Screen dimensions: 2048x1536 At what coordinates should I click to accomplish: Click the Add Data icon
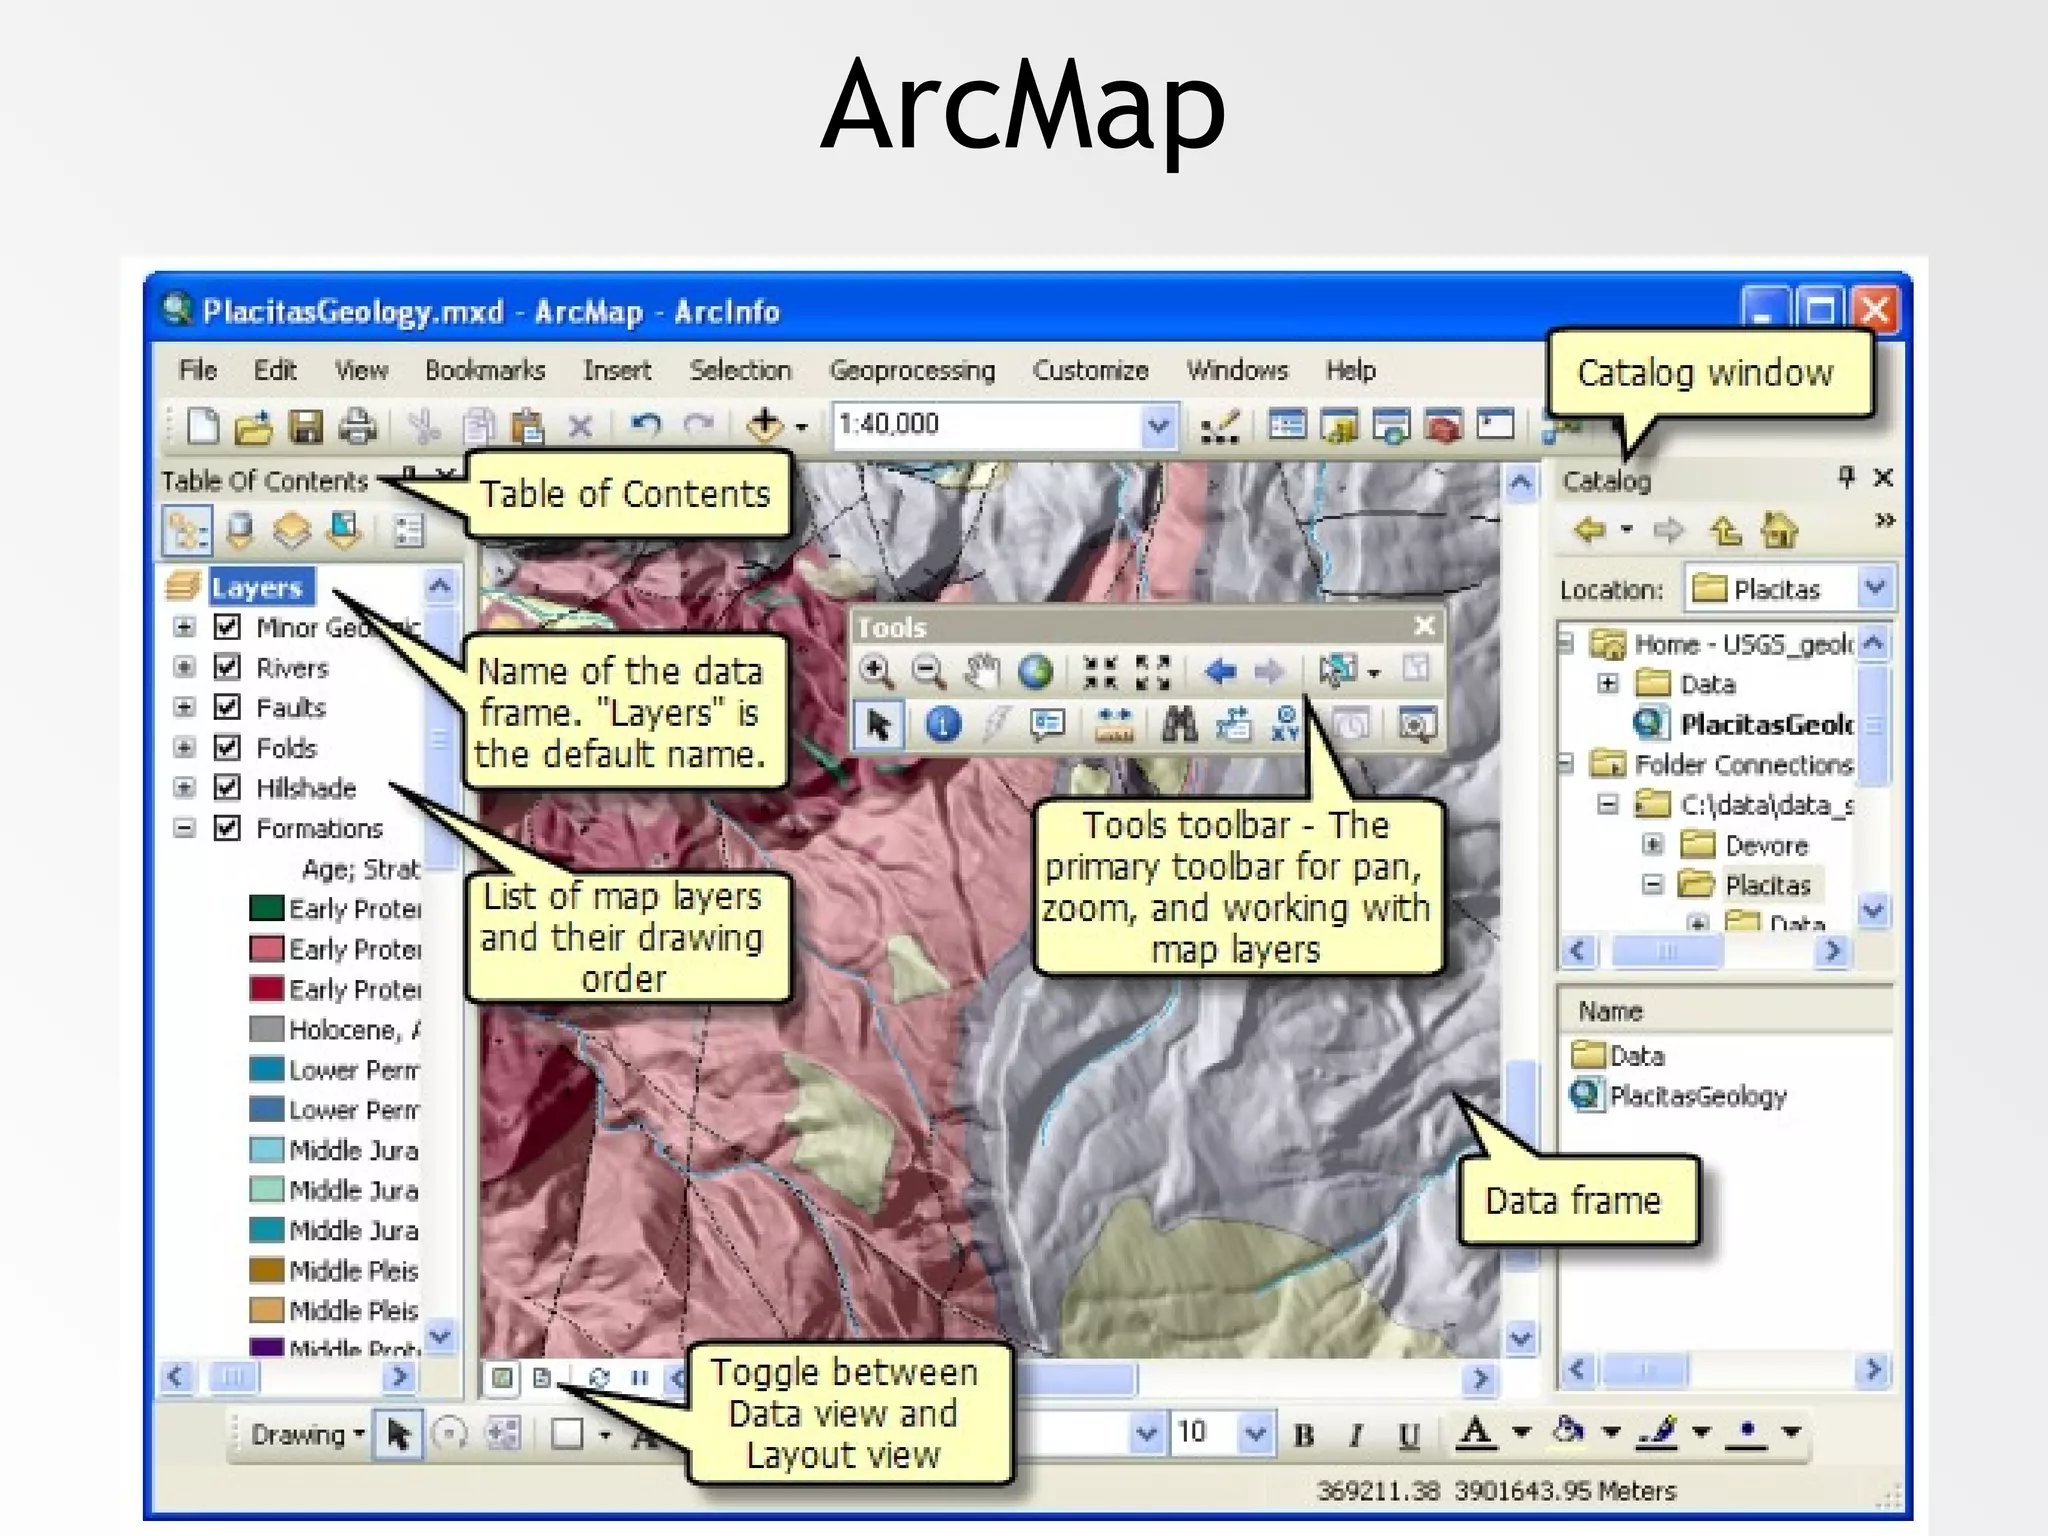click(765, 425)
